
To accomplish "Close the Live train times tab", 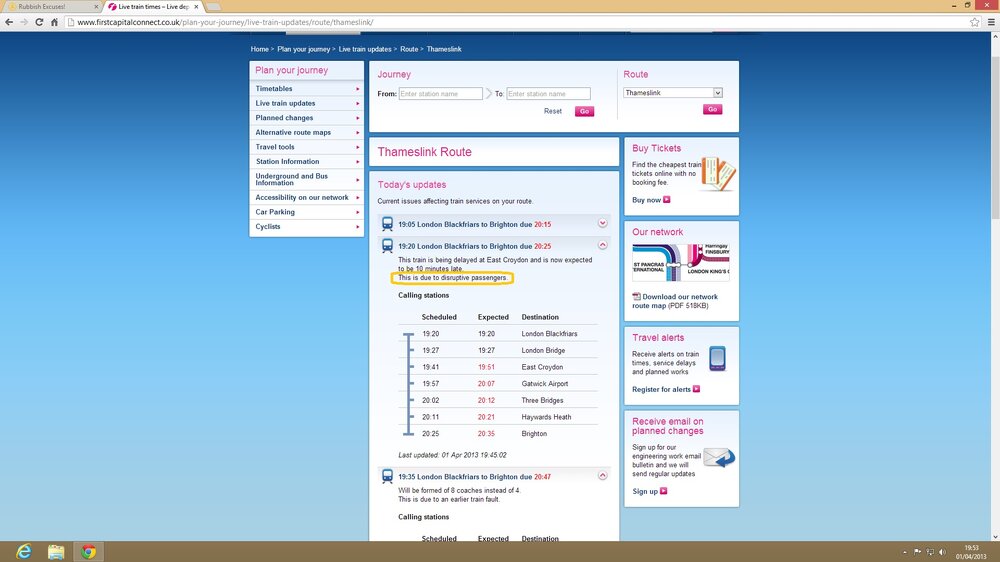I will pyautogui.click(x=196, y=6).
